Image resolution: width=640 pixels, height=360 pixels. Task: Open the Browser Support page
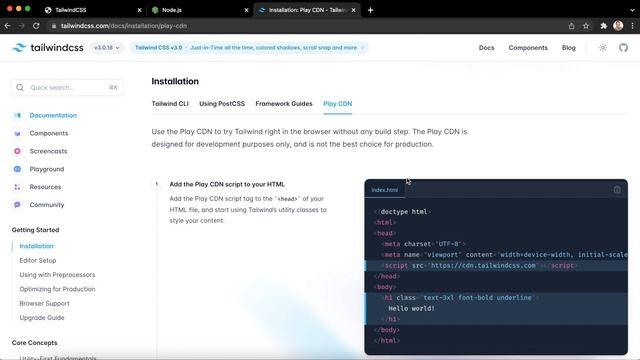click(x=44, y=304)
